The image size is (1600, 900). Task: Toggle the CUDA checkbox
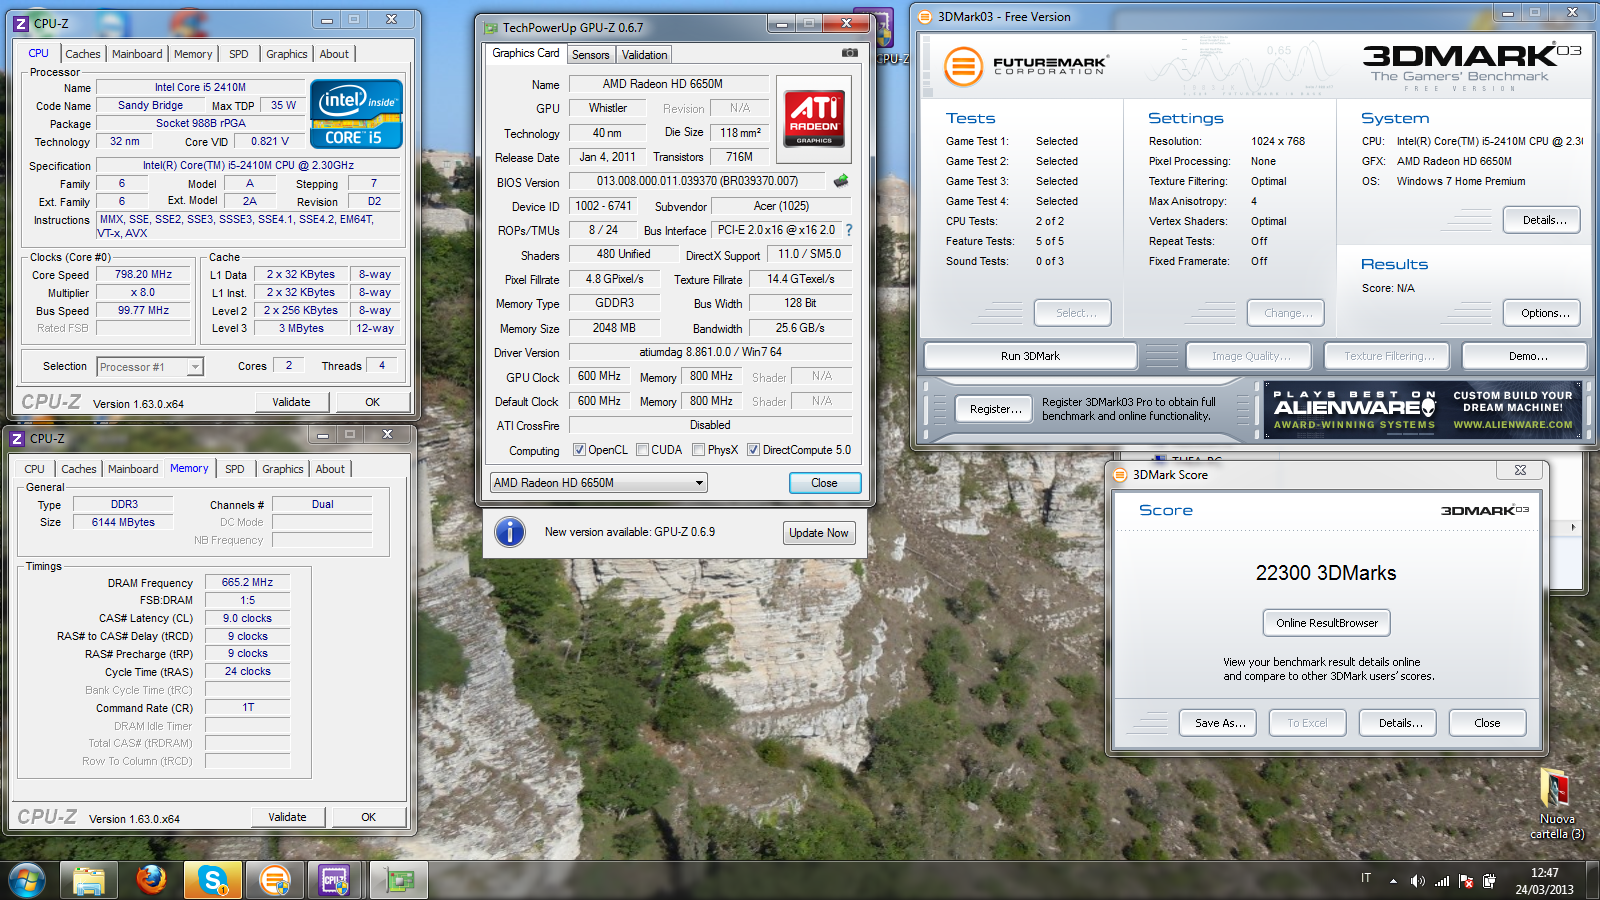point(642,450)
